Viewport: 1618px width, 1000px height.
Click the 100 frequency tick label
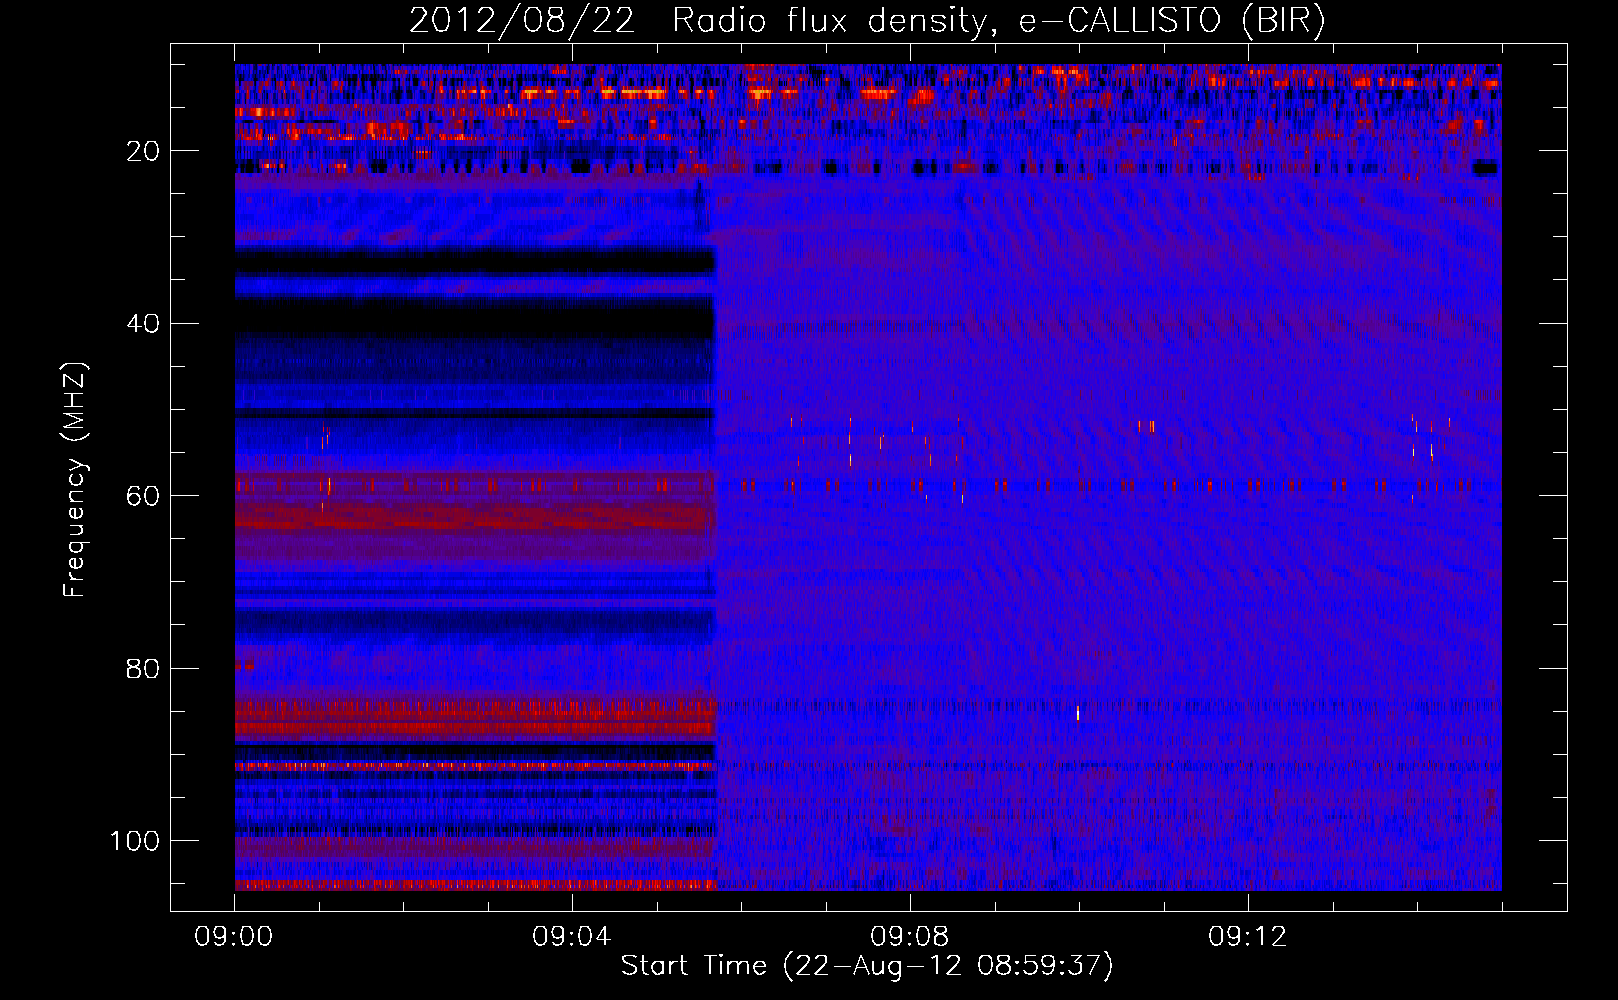[135, 841]
